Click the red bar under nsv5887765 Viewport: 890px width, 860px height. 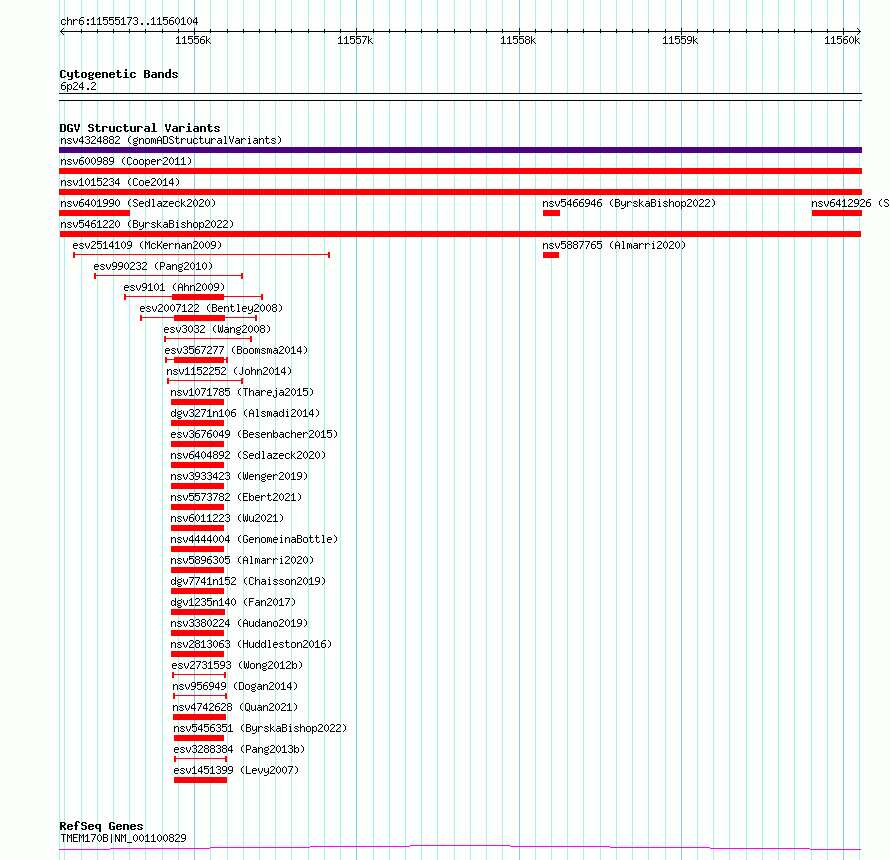551,255
